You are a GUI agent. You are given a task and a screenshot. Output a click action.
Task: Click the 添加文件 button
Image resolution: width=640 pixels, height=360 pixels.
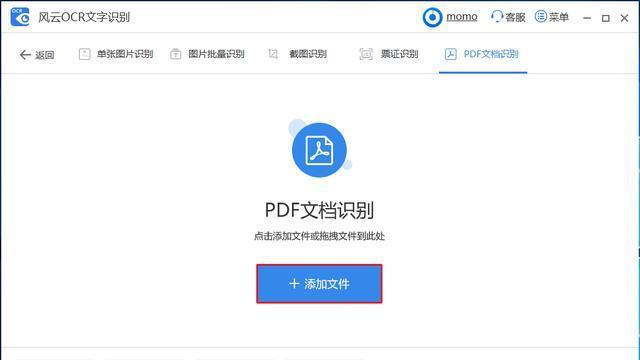pos(319,284)
